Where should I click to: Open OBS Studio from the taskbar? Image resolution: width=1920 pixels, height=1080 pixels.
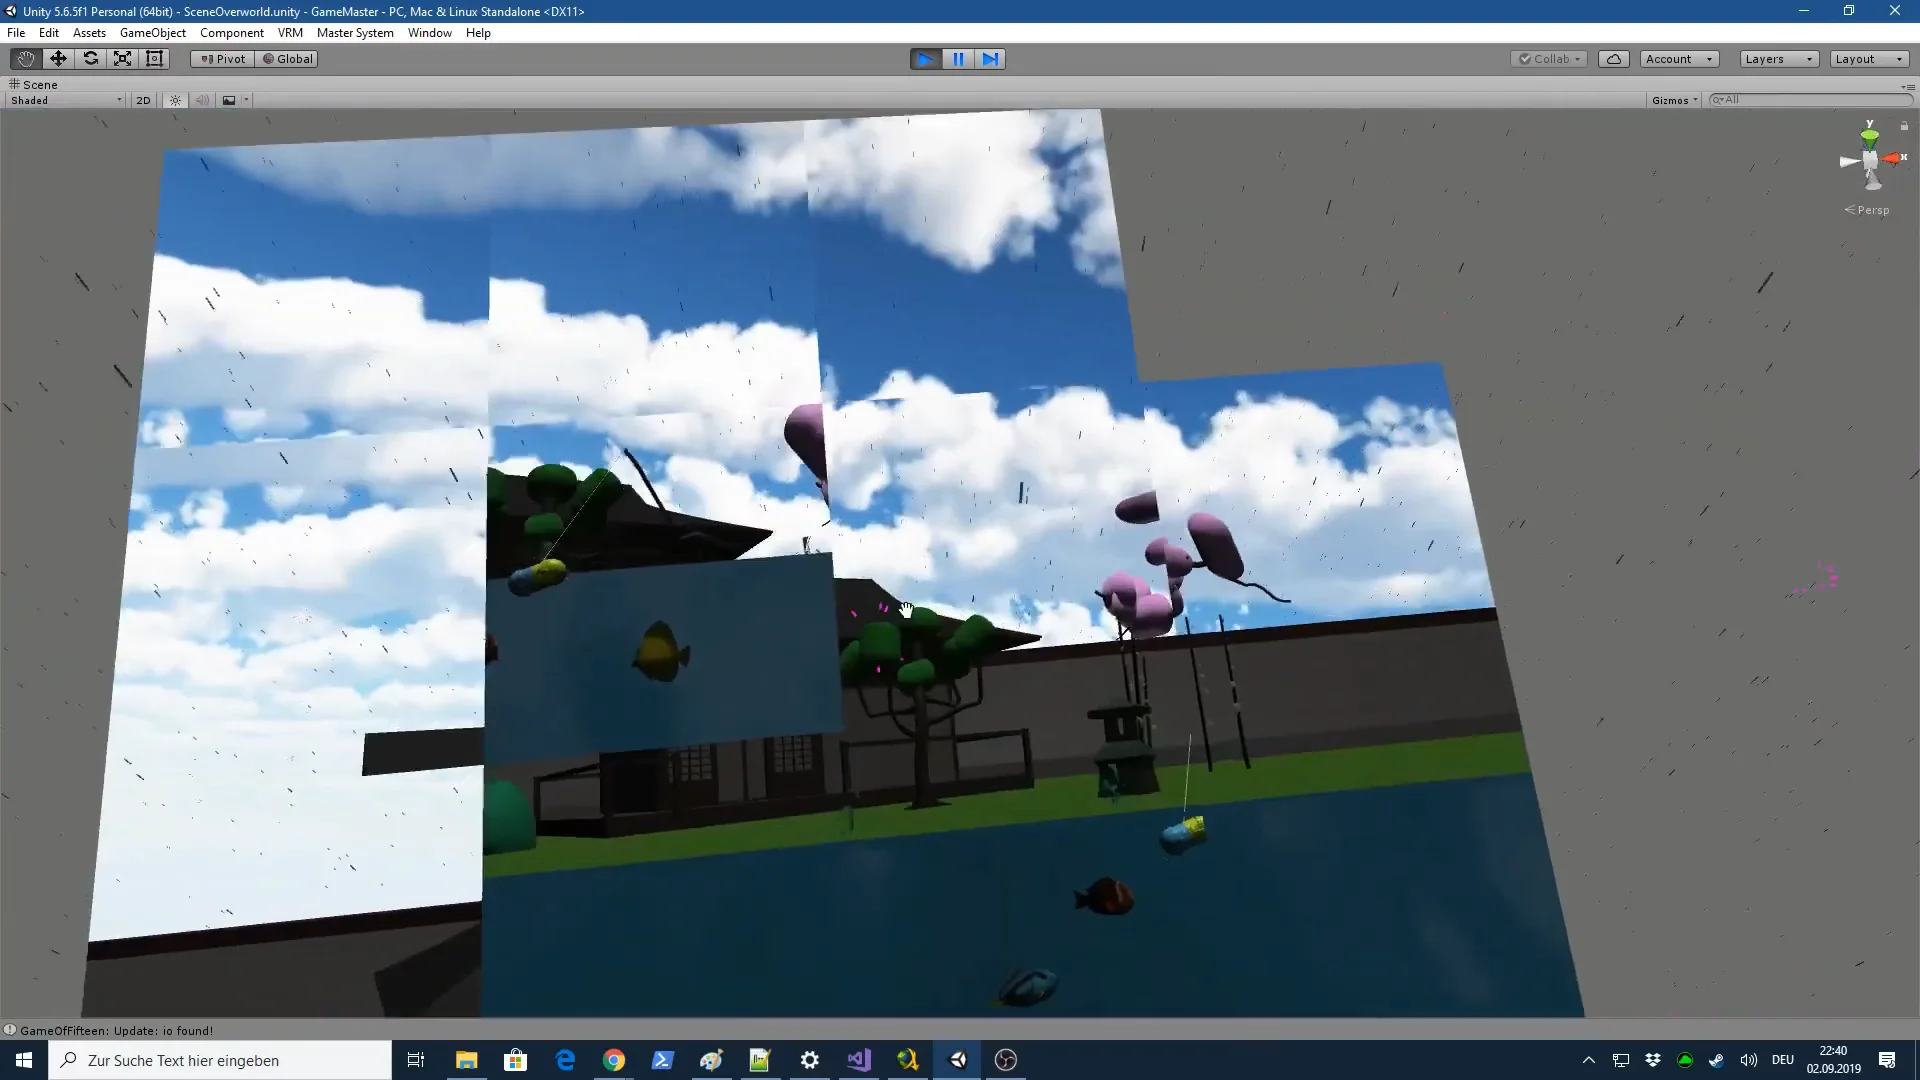(x=1006, y=1060)
